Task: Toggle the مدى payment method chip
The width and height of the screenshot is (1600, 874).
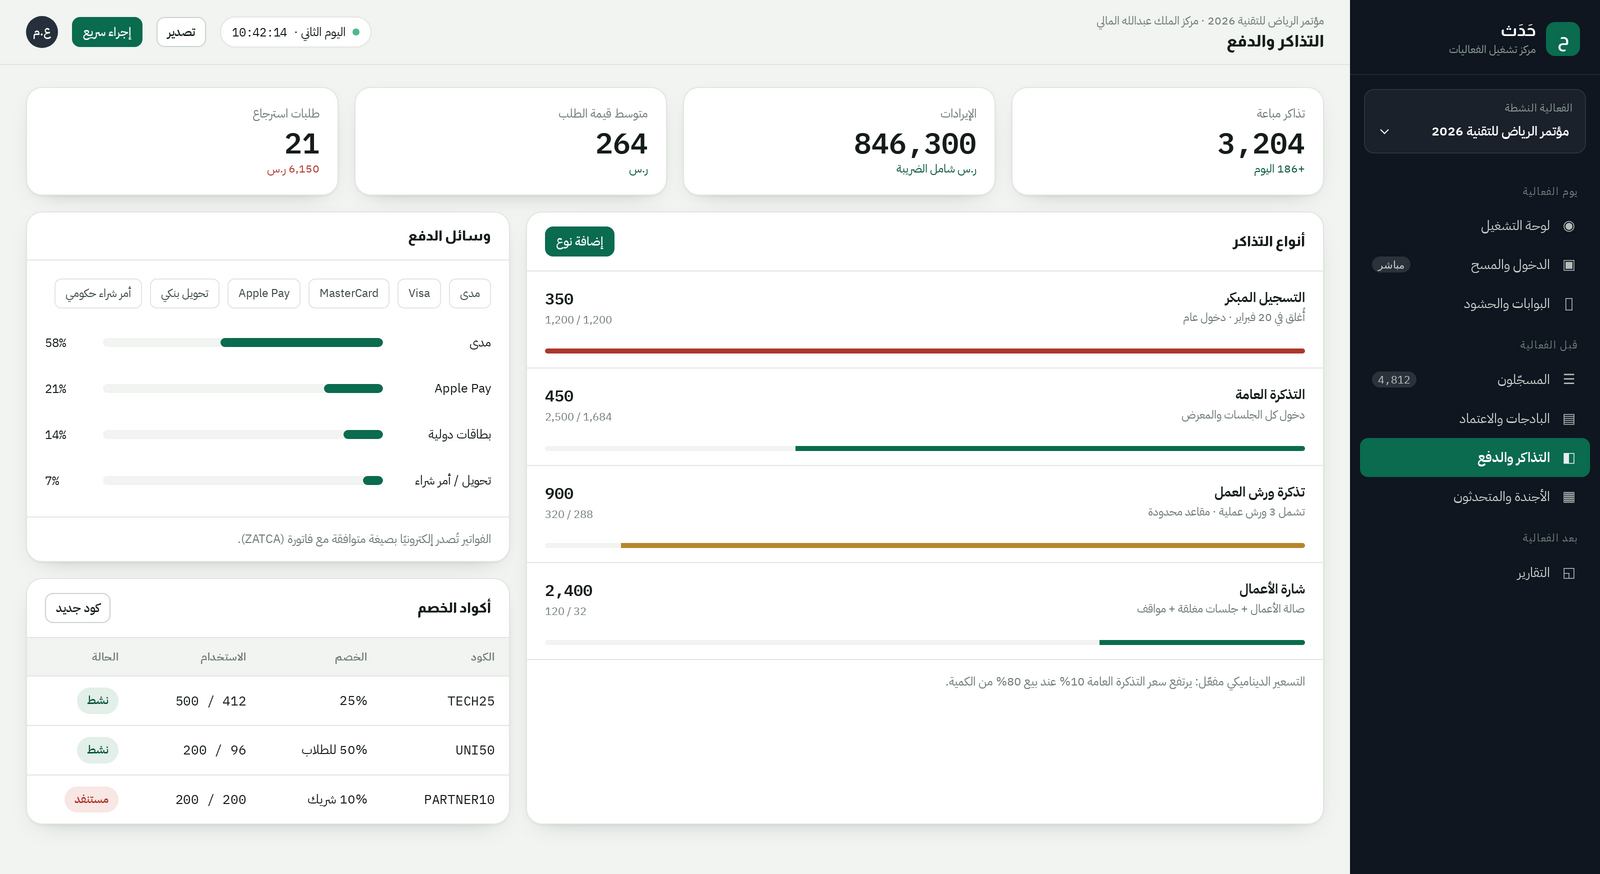Action: [470, 293]
